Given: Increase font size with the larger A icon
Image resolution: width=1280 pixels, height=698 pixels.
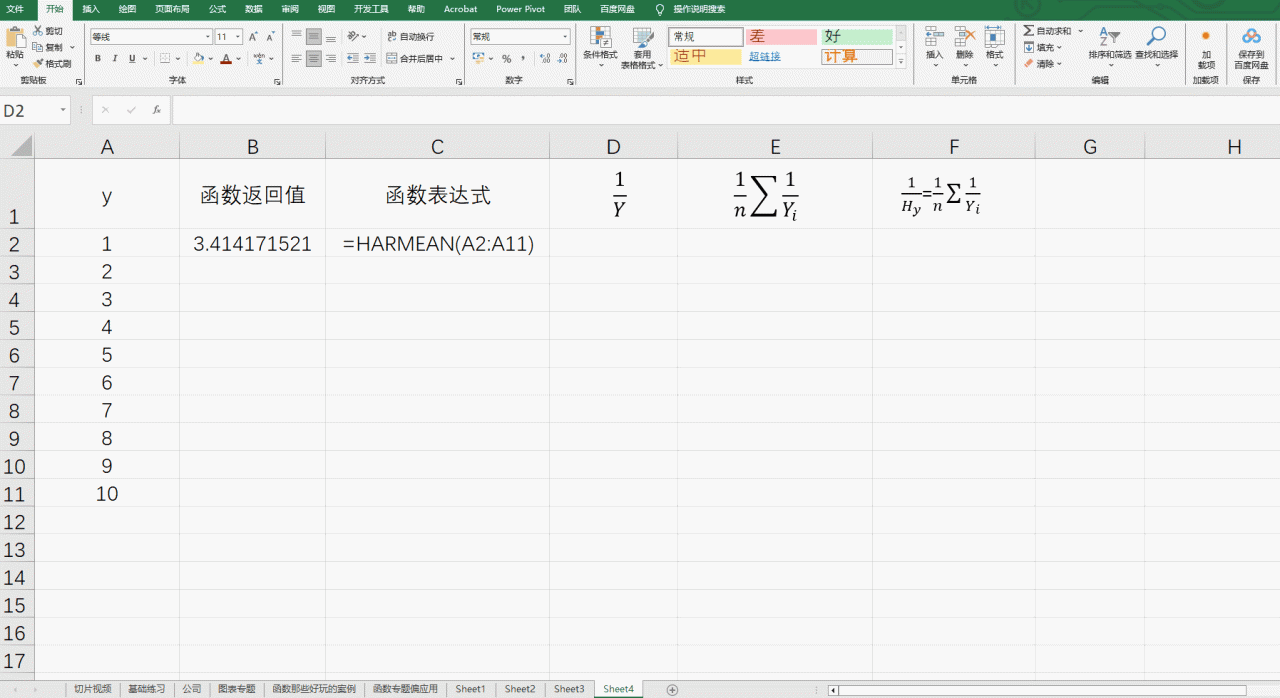Looking at the screenshot, I should click(x=255, y=37).
